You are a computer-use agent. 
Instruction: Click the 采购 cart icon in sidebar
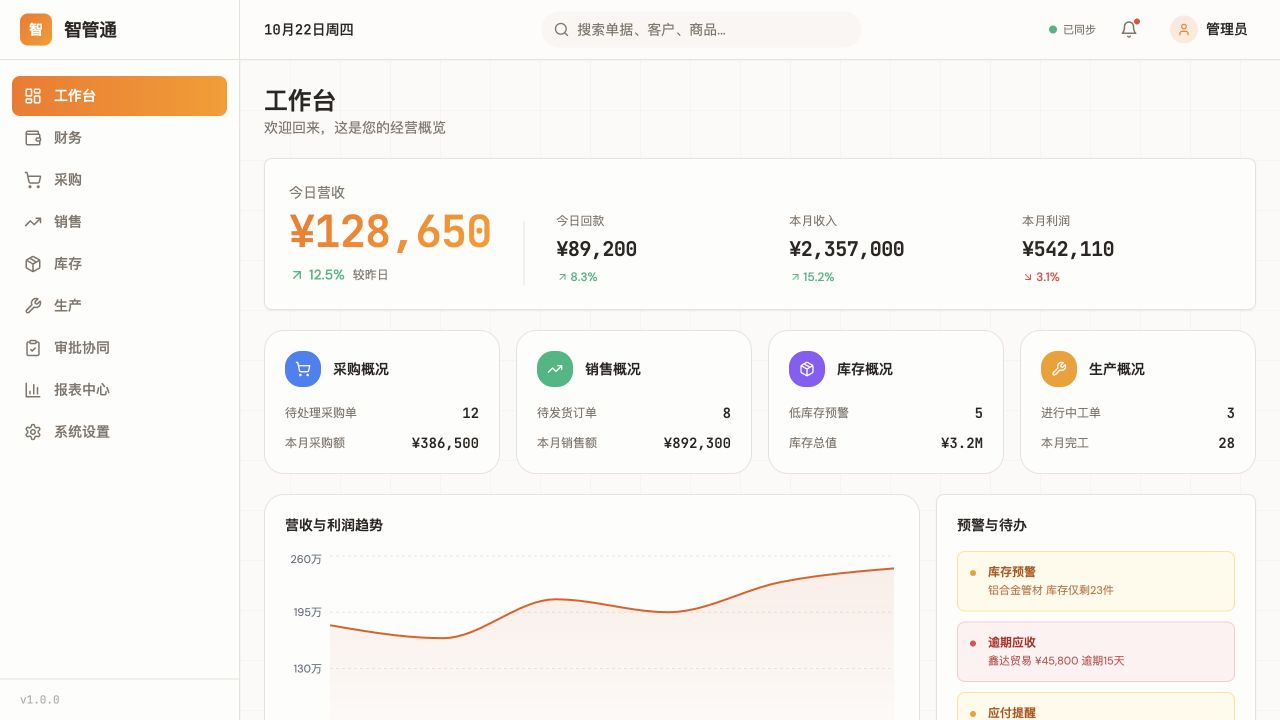tap(33, 180)
